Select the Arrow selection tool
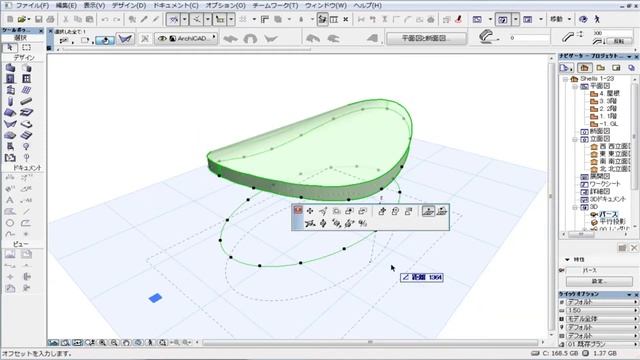Viewport: 640px width, 360px height. [10, 48]
